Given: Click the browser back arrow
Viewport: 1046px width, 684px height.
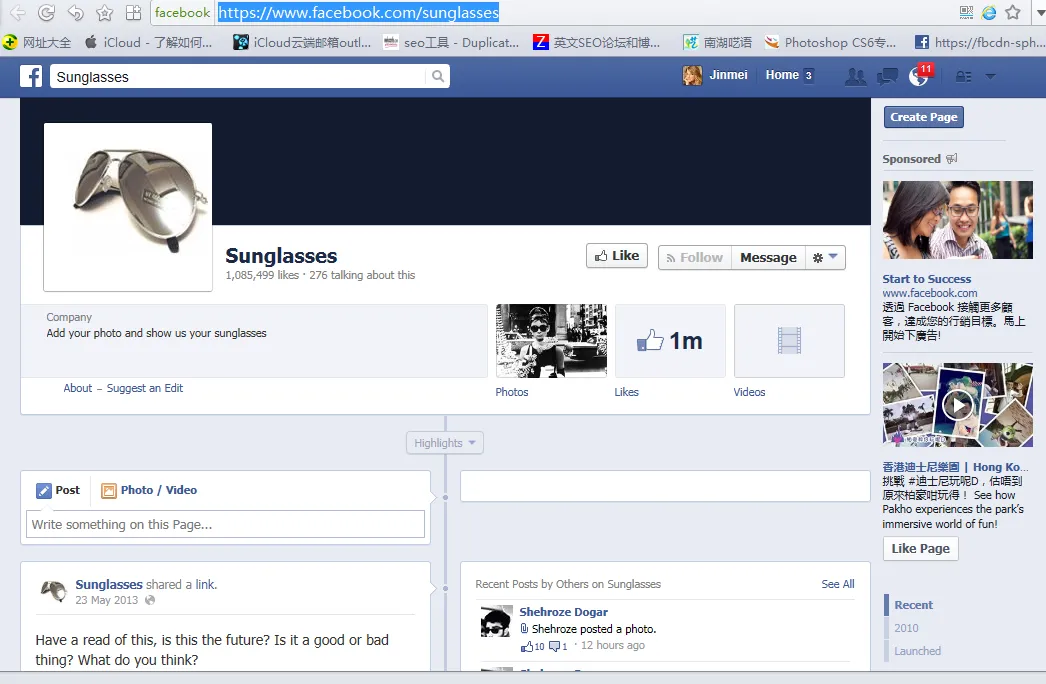Looking at the screenshot, I should 17,13.
